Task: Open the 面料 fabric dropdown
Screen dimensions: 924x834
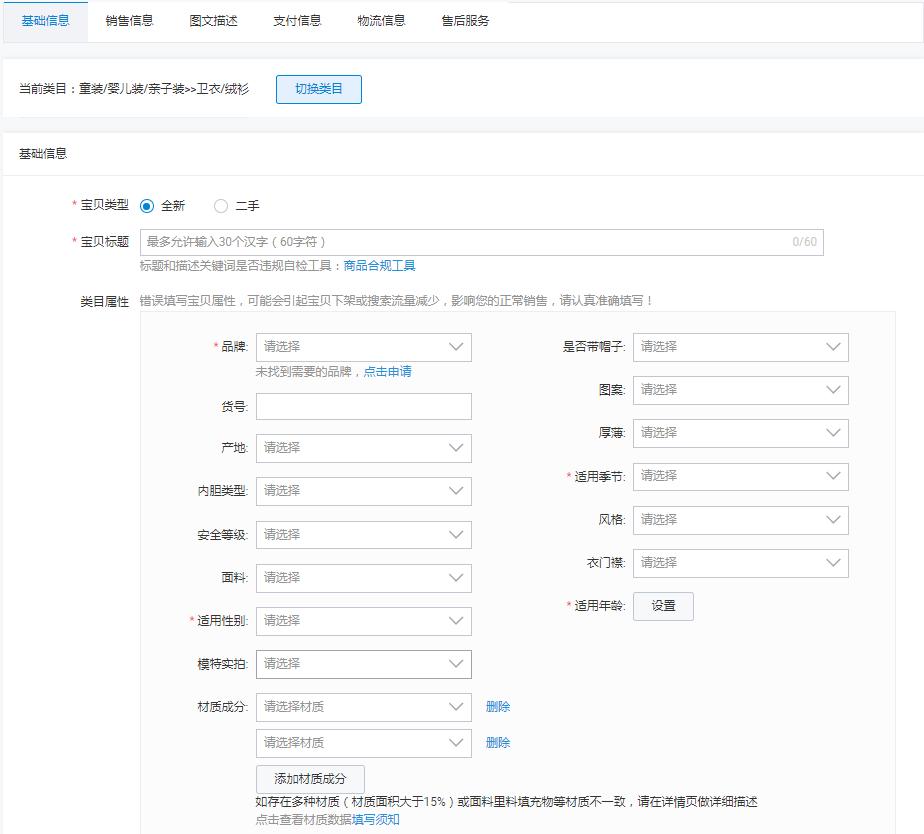Action: [364, 578]
